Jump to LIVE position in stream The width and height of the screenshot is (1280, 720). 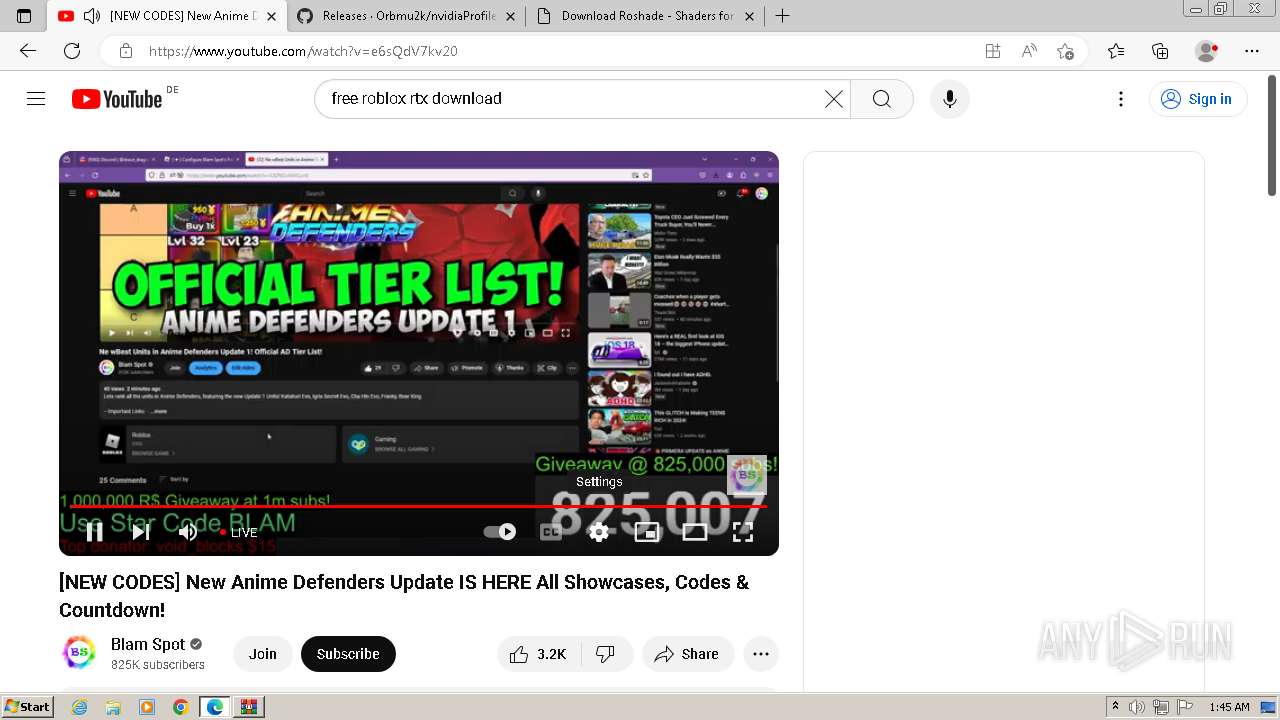click(239, 533)
